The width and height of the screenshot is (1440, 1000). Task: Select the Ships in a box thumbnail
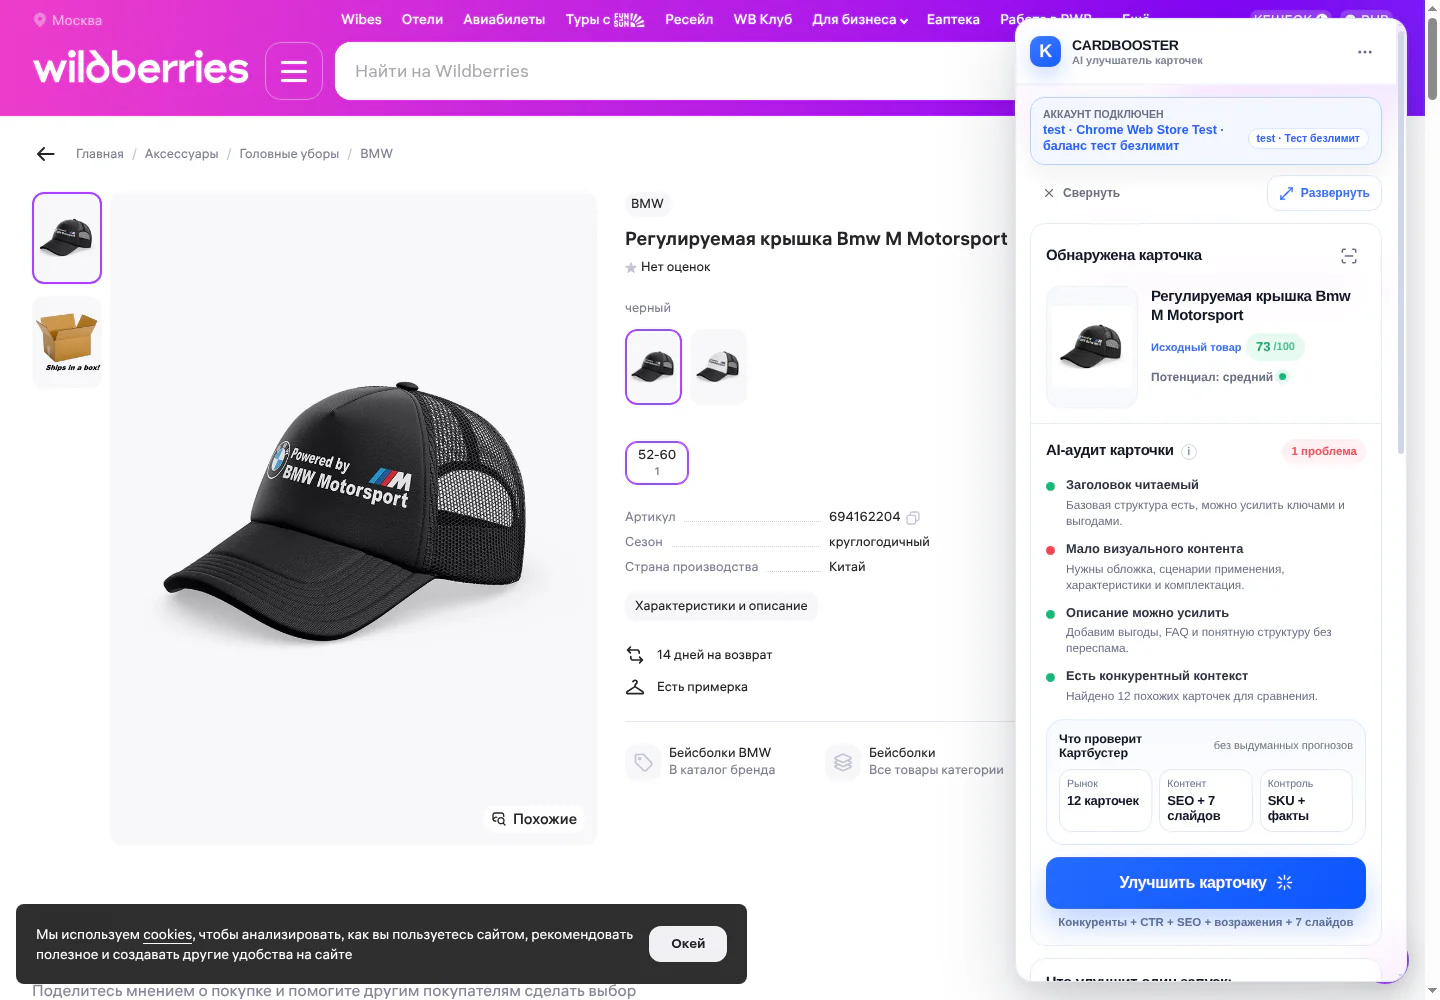[67, 342]
